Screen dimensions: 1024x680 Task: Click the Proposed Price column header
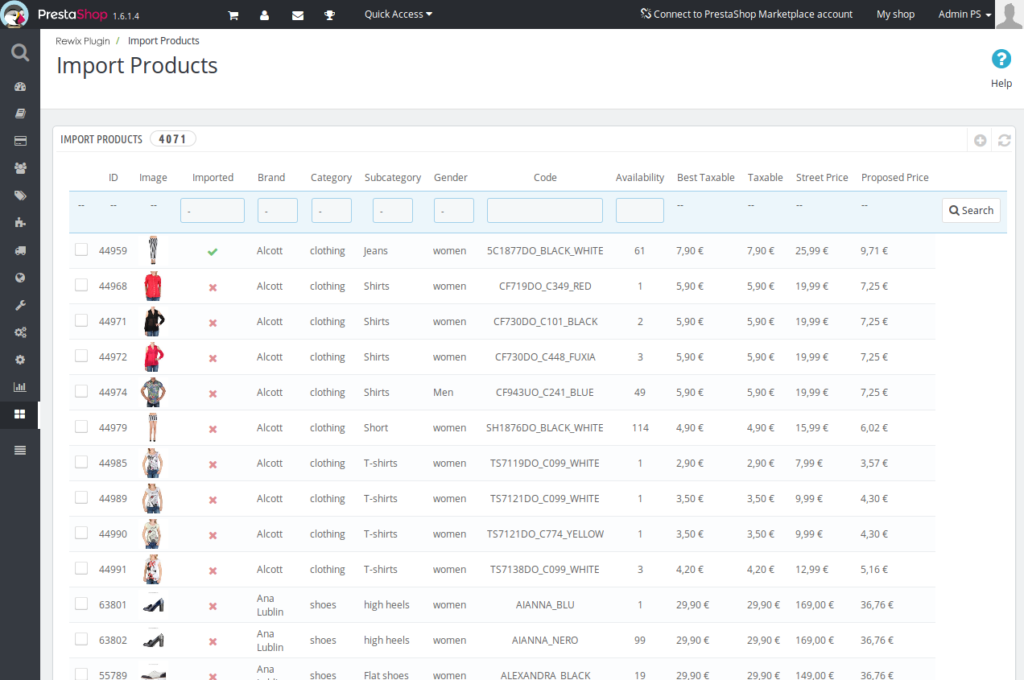point(895,177)
